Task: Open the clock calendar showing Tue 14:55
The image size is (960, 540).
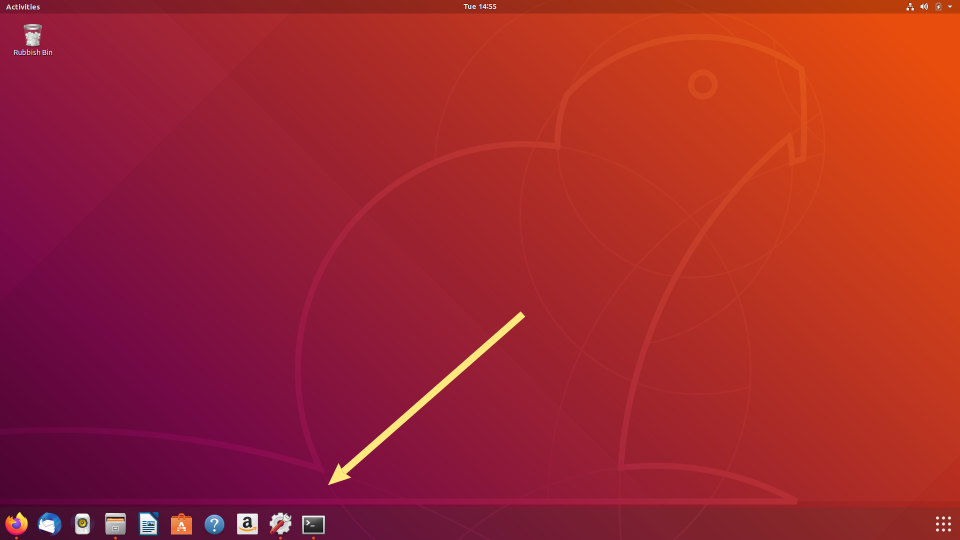Action: pyautogui.click(x=480, y=7)
